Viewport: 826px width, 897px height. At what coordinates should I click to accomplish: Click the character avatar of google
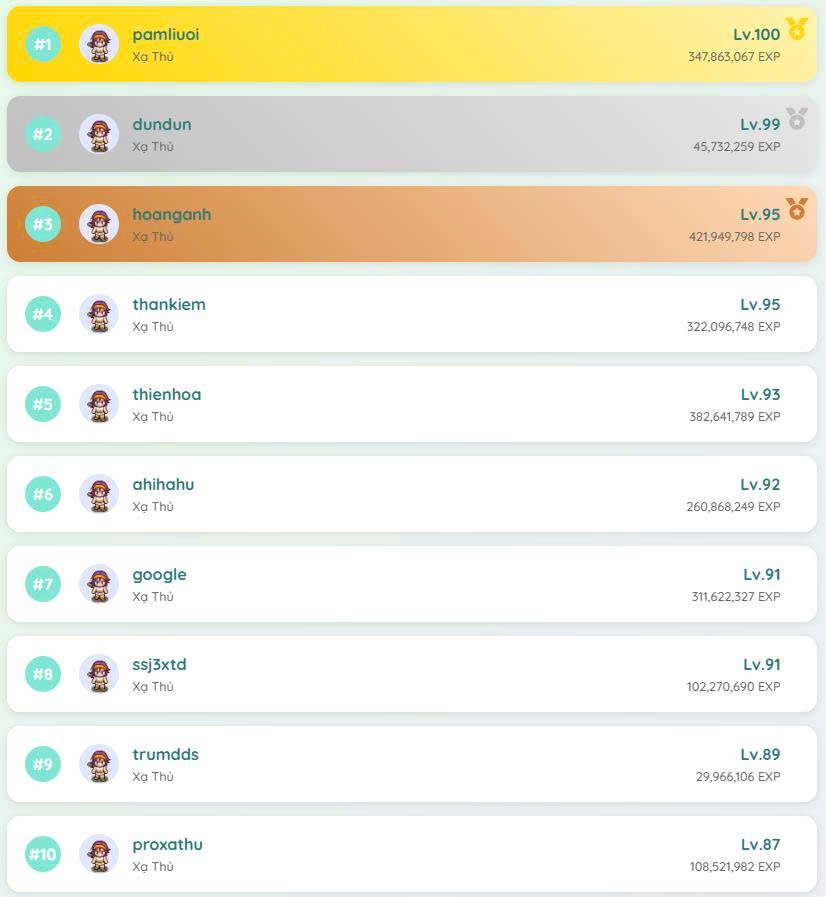point(99,584)
